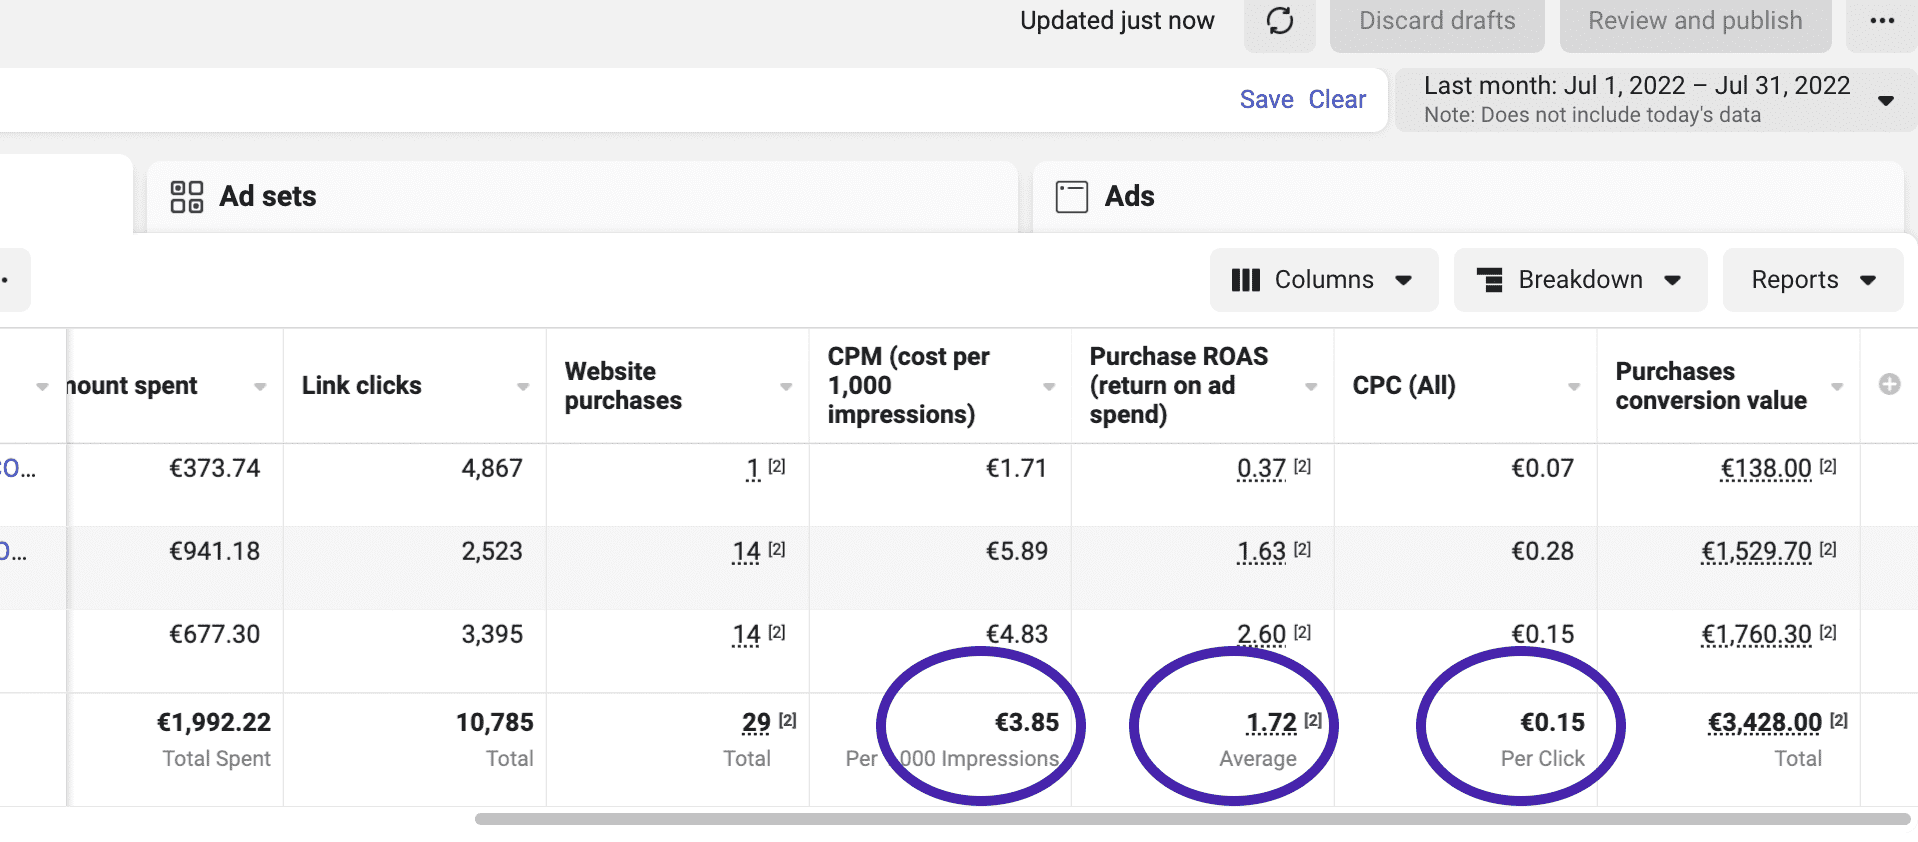Image resolution: width=1918 pixels, height=842 pixels.
Task: Click the Columns bars icon
Action: pyautogui.click(x=1245, y=280)
